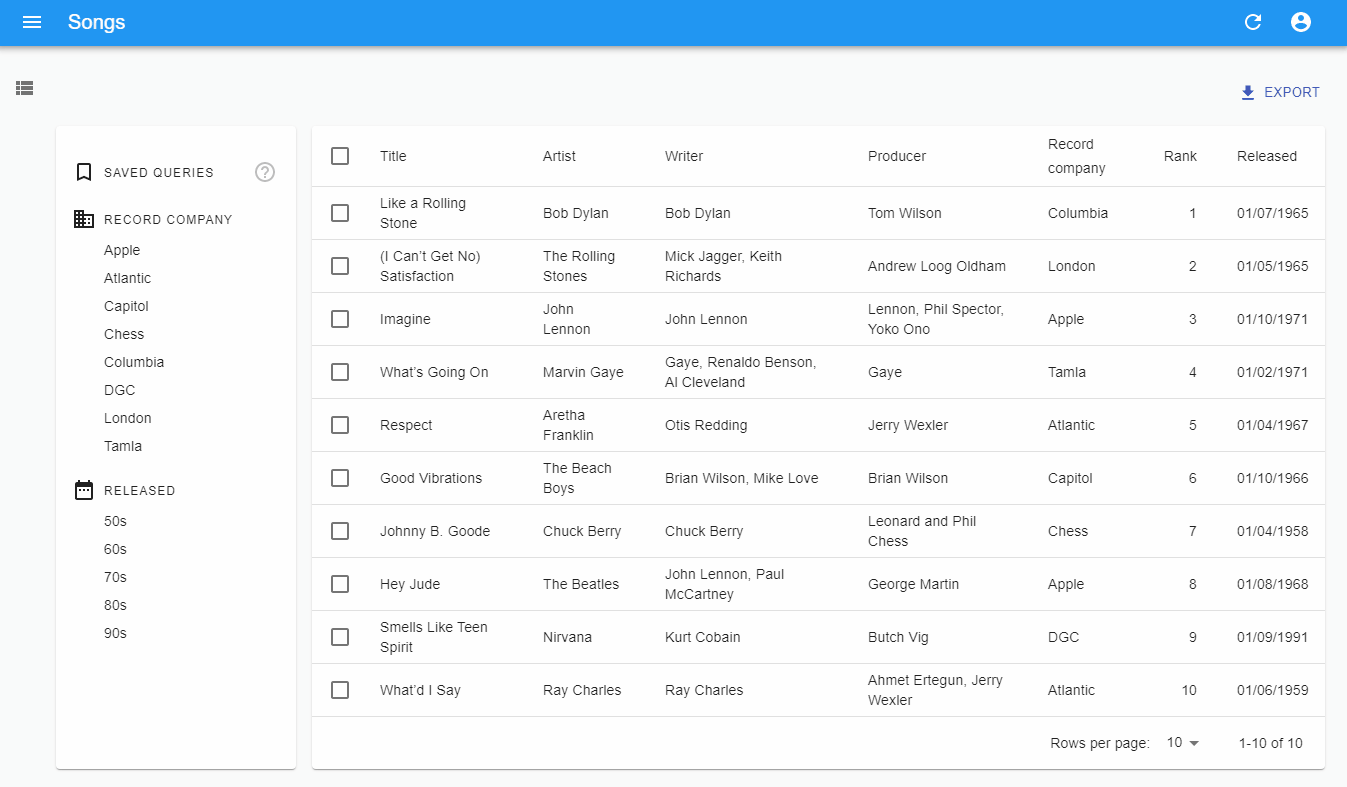Filter songs by 60s decade

tap(113, 548)
